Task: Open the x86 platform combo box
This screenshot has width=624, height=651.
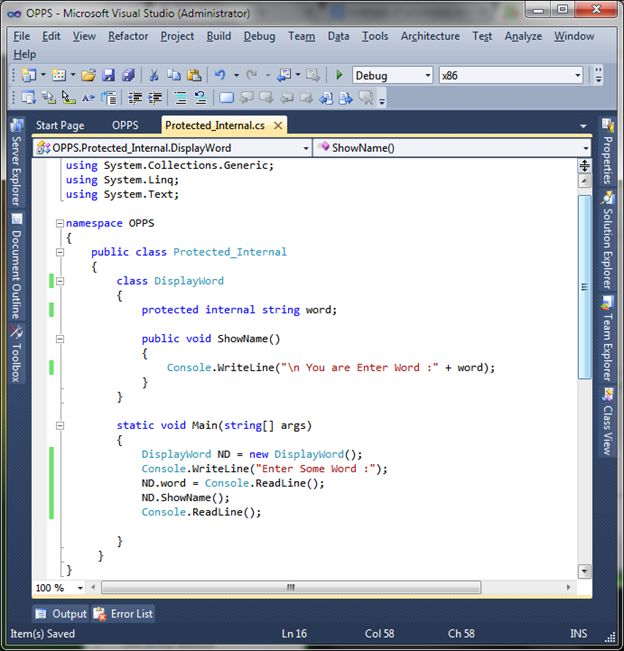Action: pos(511,76)
